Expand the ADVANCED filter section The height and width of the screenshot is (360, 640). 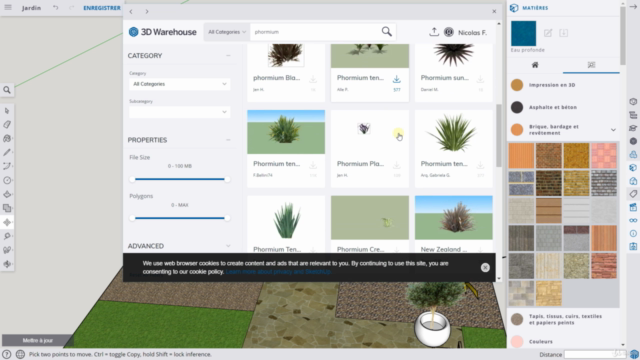pyautogui.click(x=228, y=246)
